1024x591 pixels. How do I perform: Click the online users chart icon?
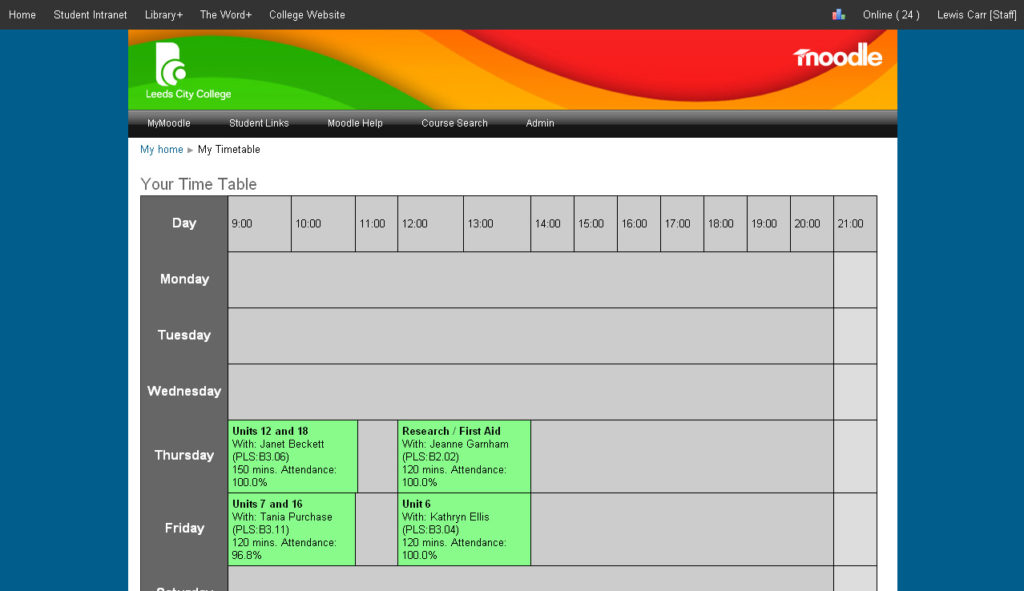(838, 14)
